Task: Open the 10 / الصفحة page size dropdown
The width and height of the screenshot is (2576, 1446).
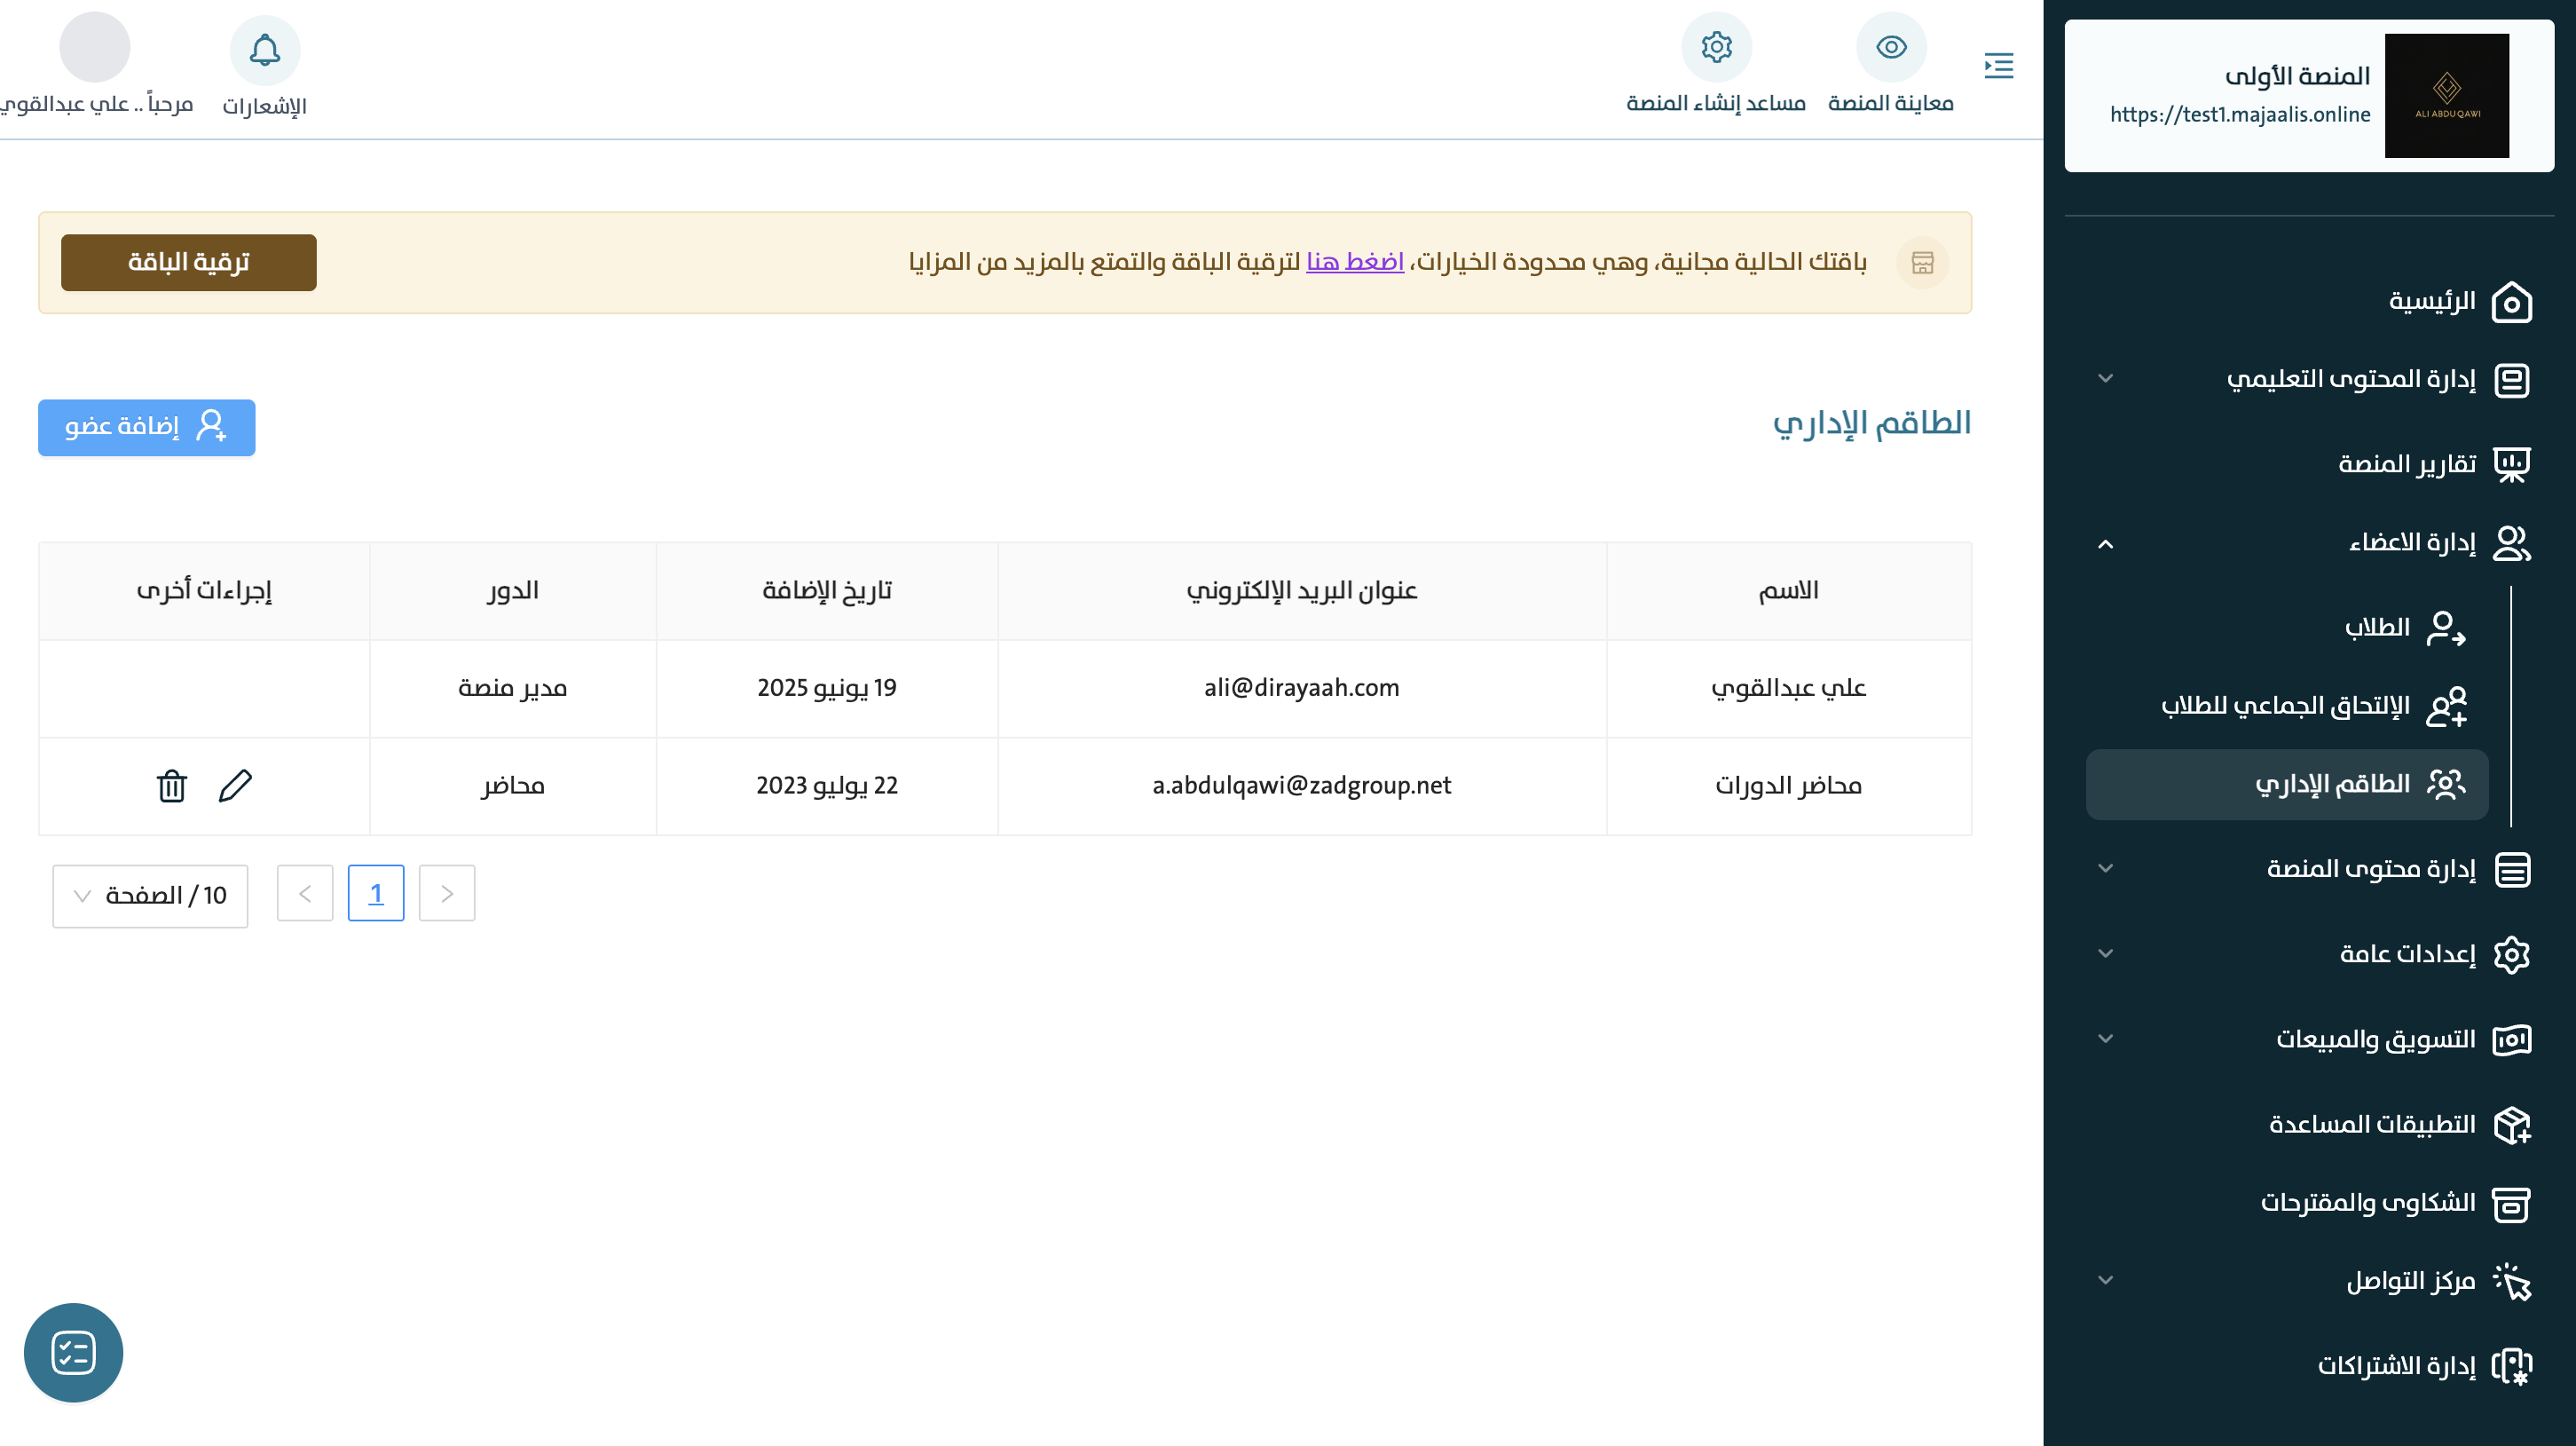Action: point(150,896)
